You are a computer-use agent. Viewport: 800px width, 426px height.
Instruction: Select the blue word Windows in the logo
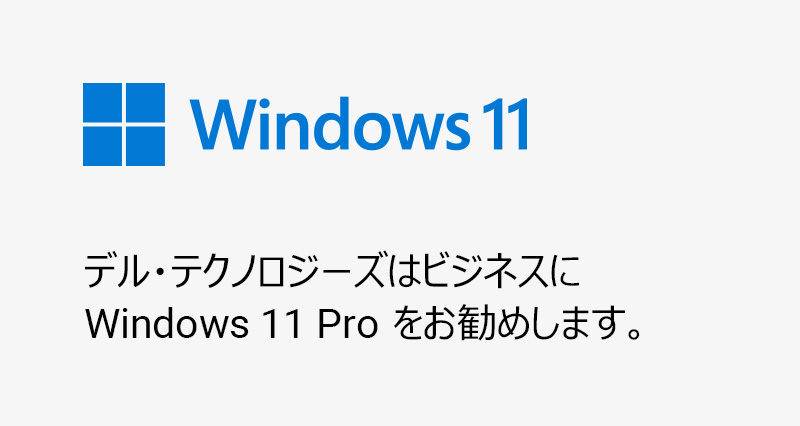(330, 123)
